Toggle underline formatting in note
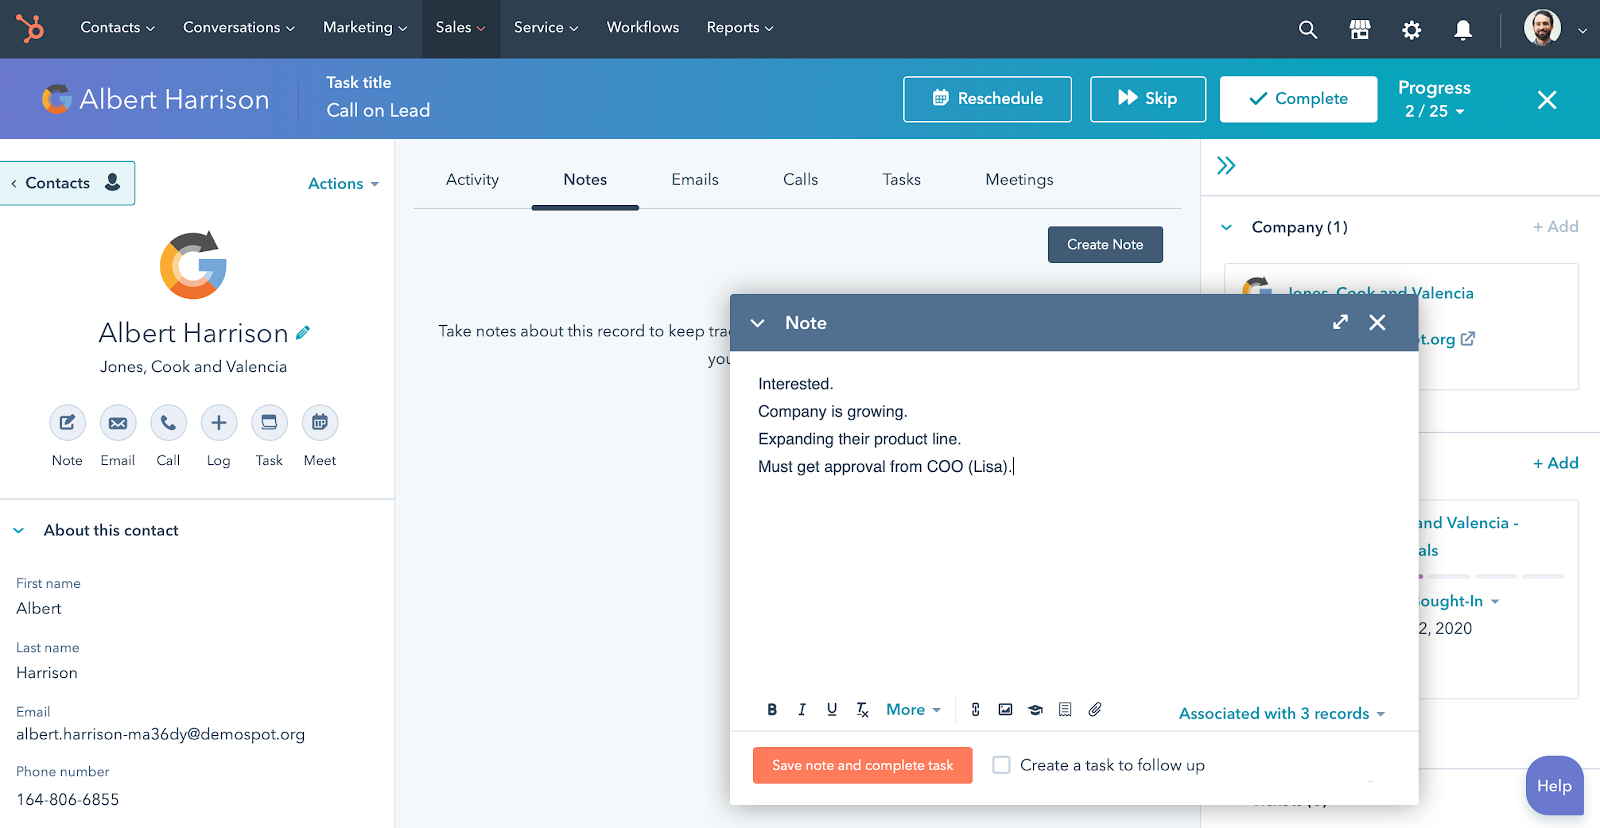1600x828 pixels. 832,710
